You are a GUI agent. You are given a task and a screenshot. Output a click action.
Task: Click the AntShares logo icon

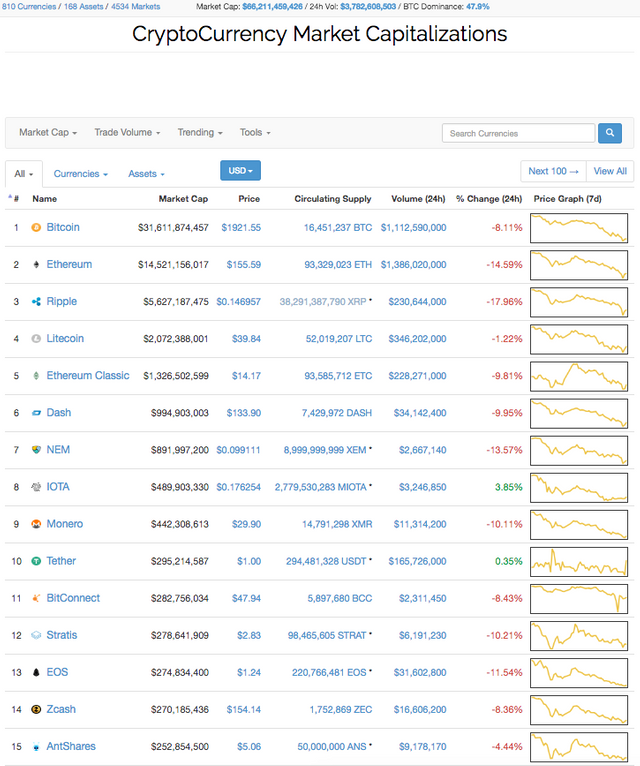point(36,746)
